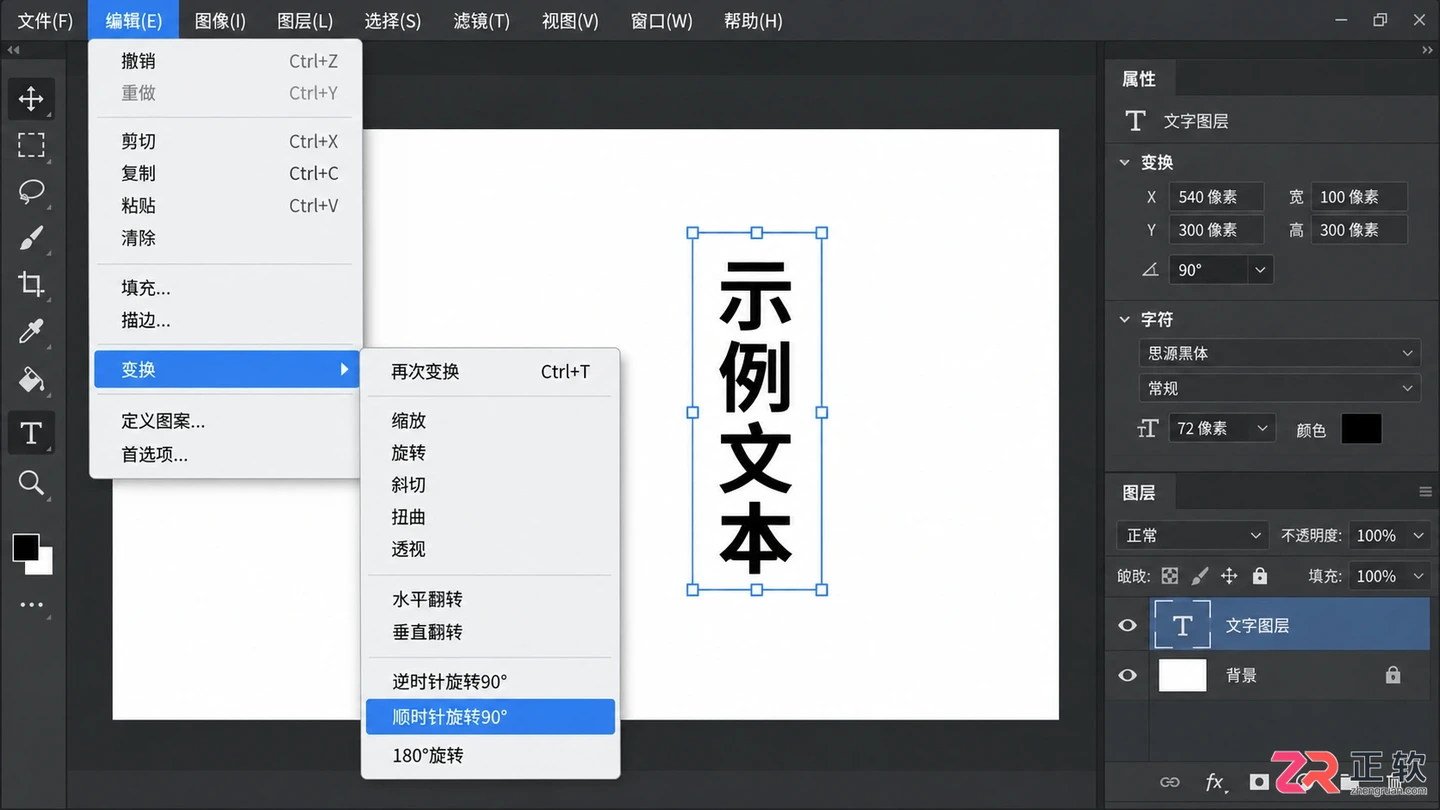
Task: Click 定义图案... menu entry
Action: [x=225, y=422]
